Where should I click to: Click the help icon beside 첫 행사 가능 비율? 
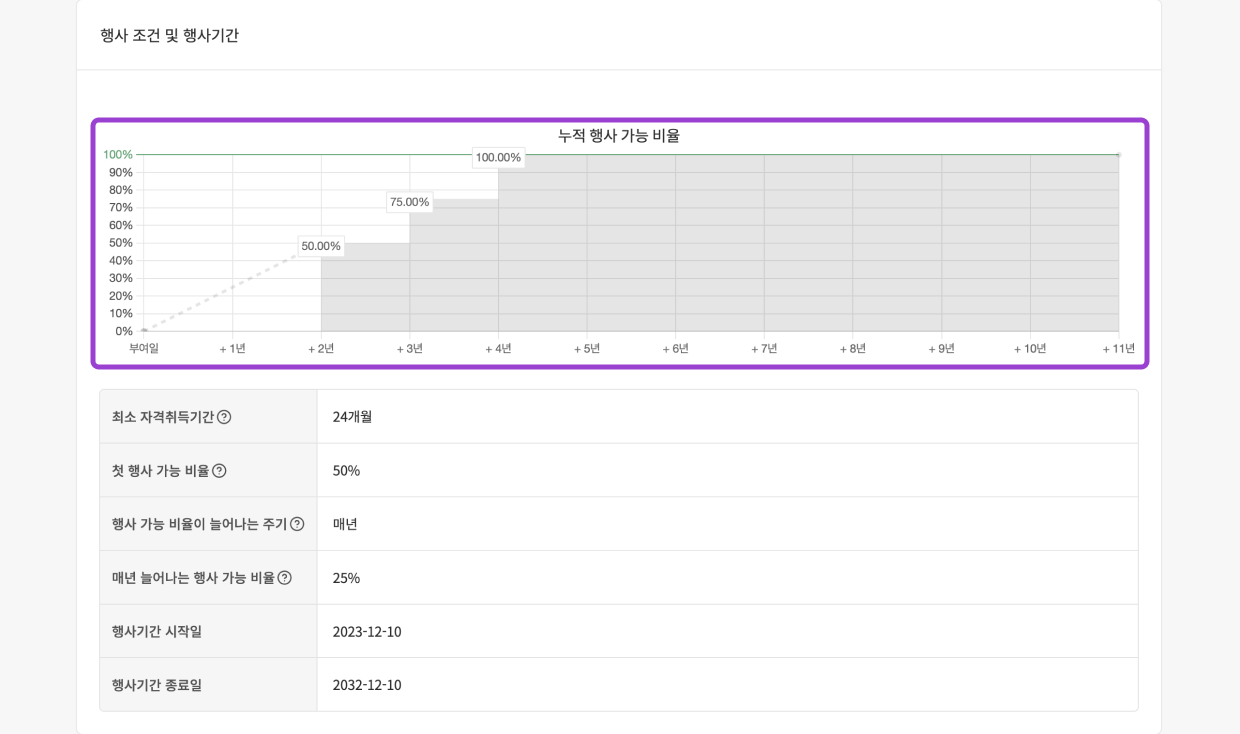[x=220, y=472]
